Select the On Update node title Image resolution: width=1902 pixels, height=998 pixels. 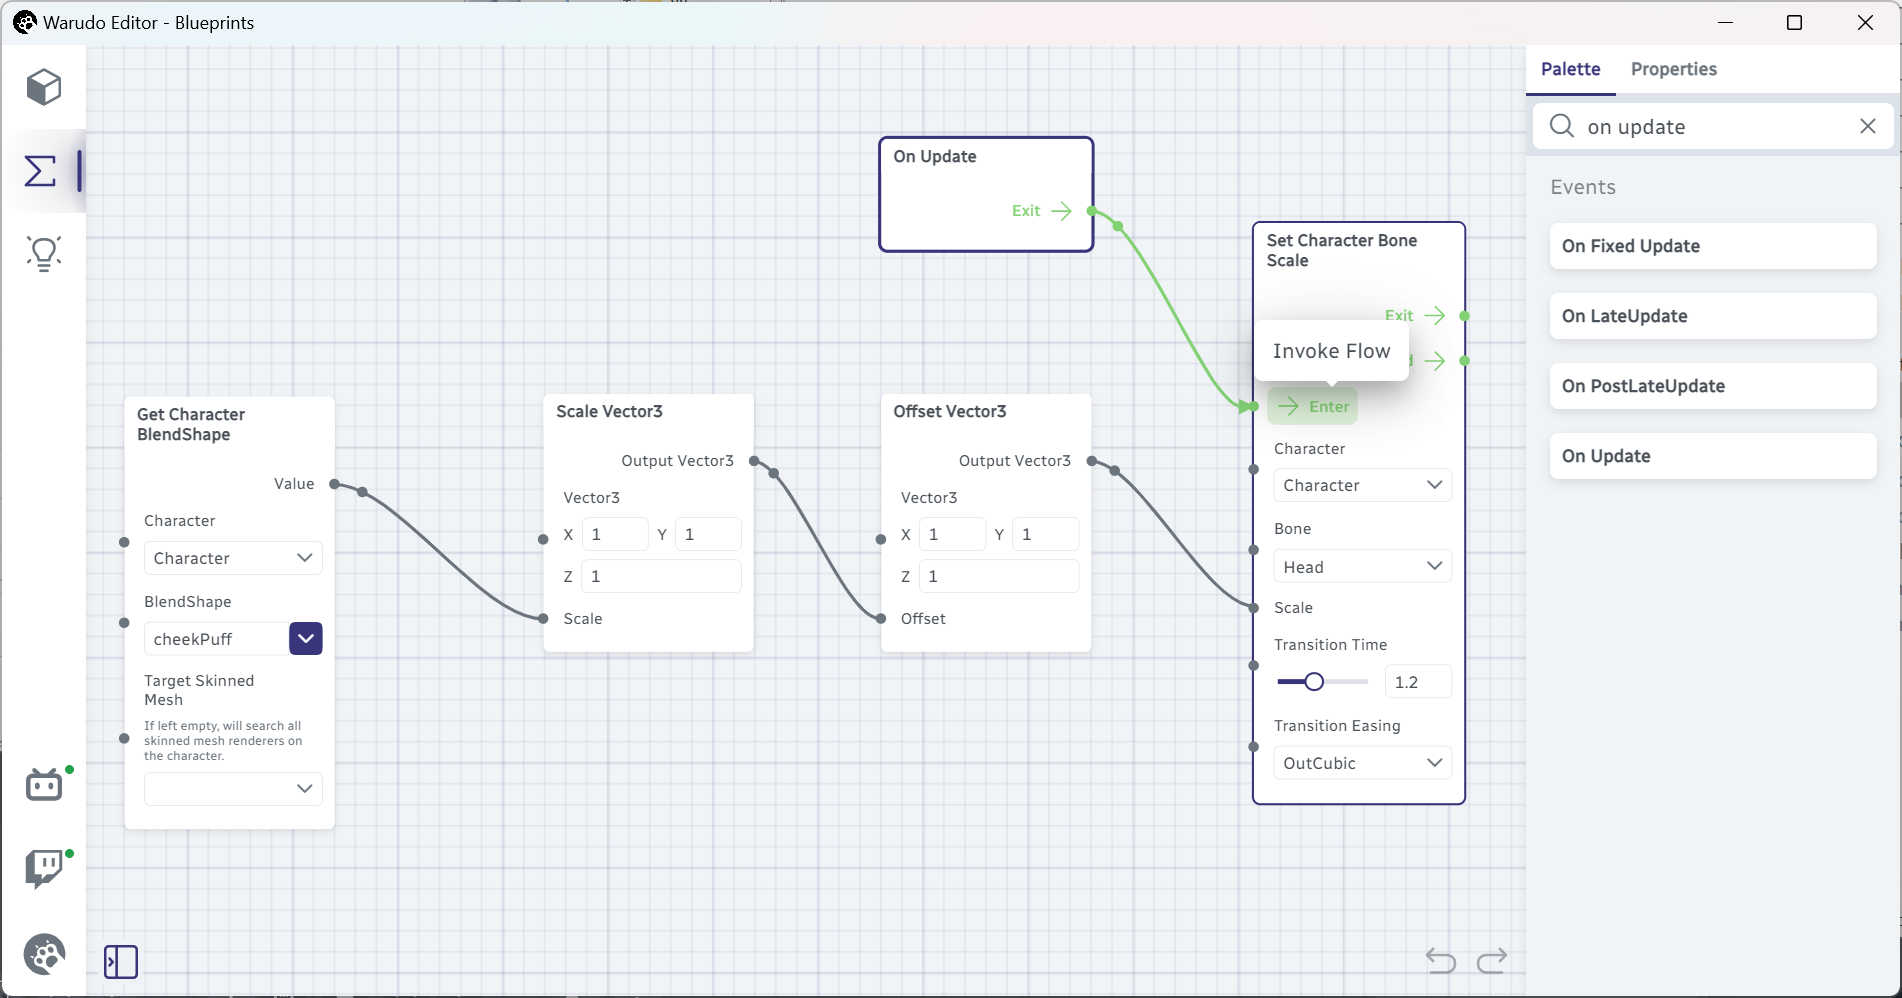coord(935,156)
